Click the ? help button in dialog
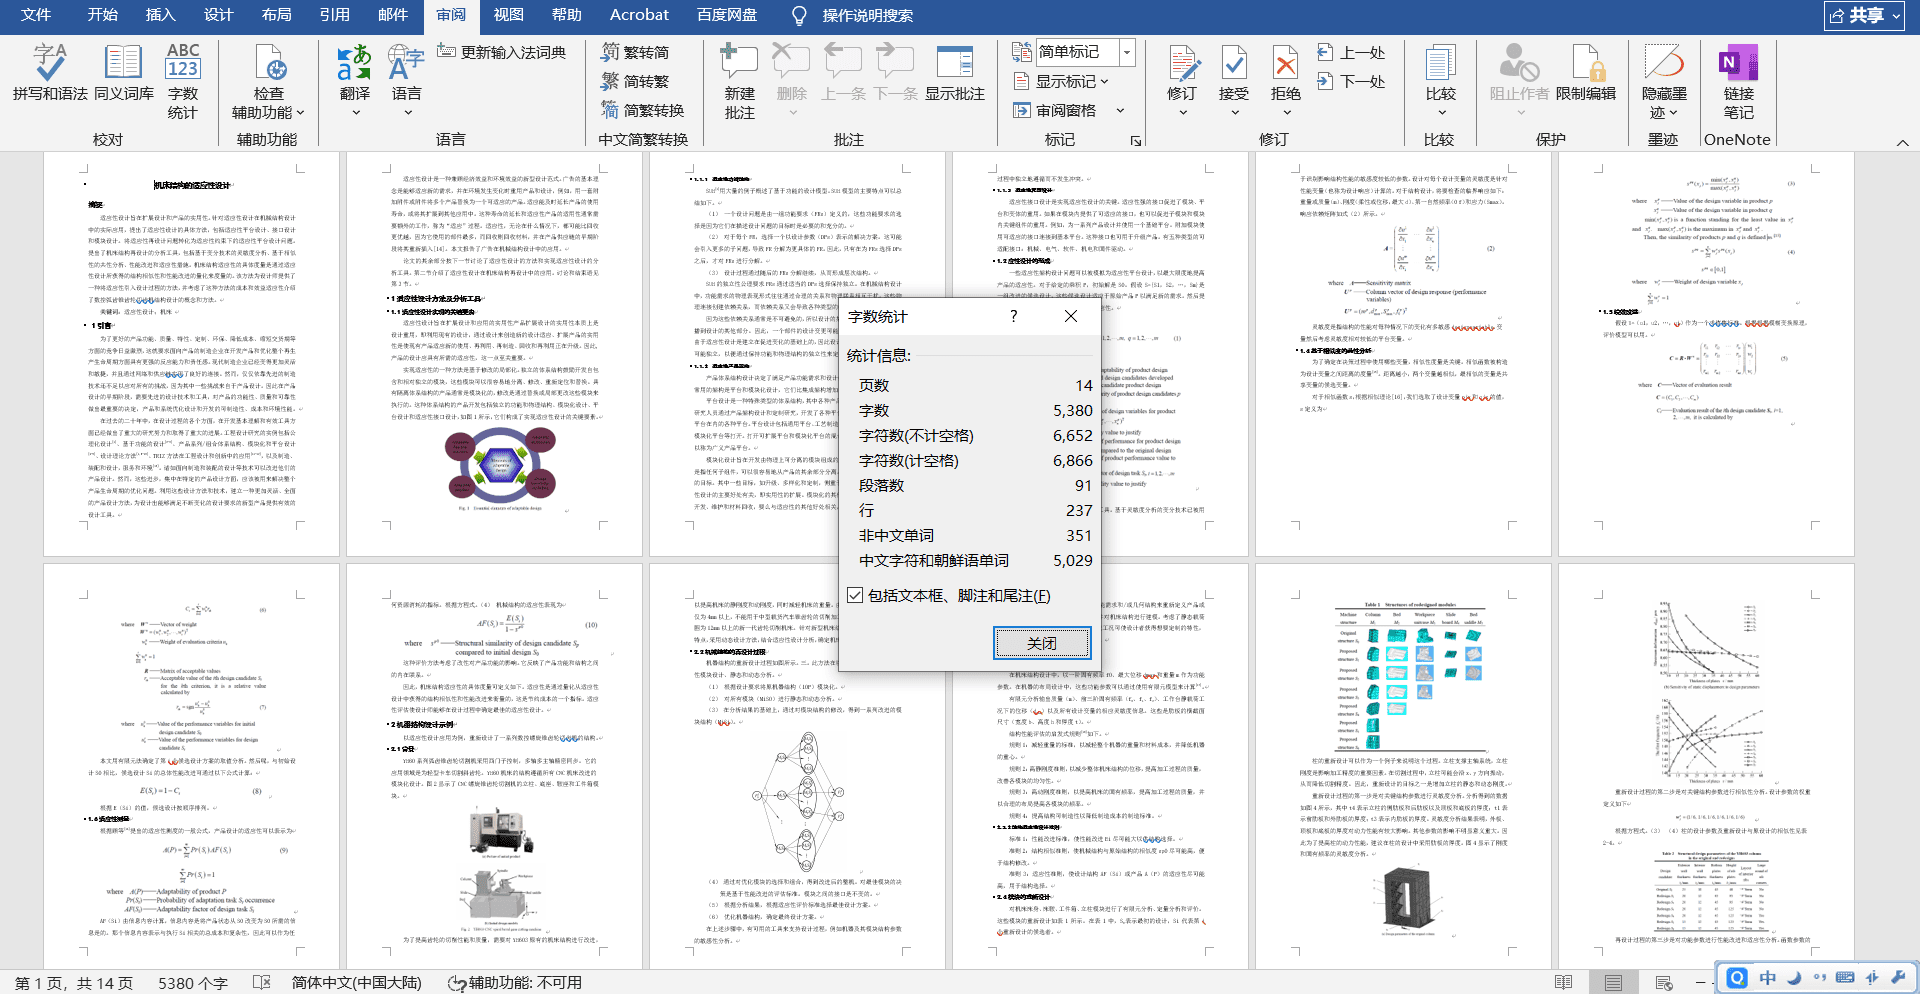 pos(1013,316)
